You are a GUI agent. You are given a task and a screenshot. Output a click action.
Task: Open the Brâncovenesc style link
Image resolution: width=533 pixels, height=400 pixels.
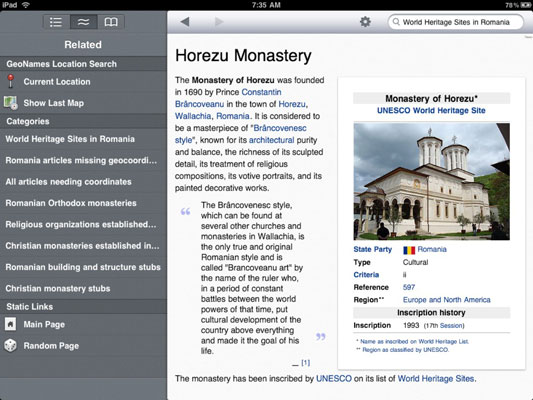point(280,128)
